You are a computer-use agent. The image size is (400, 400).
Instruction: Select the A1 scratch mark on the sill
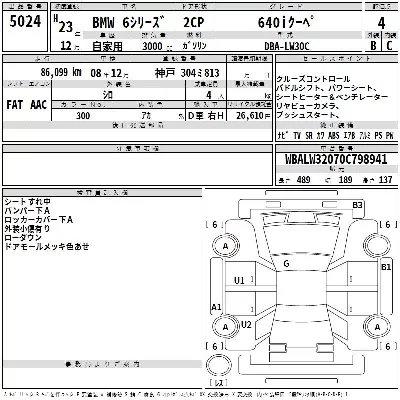(x=216, y=307)
